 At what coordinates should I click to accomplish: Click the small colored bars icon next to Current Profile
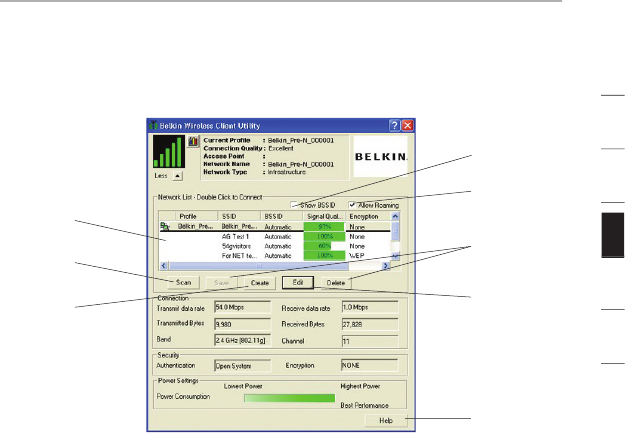coord(193,141)
